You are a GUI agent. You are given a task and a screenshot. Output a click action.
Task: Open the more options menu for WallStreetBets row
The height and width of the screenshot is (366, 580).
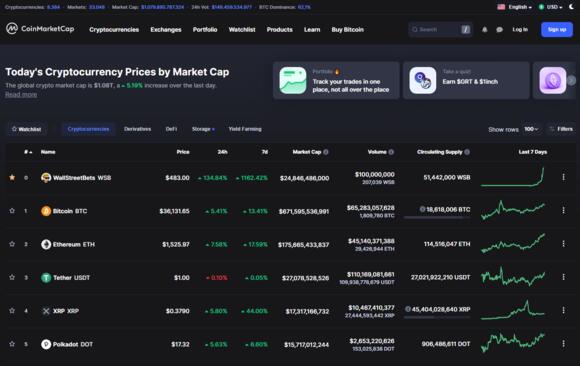click(x=563, y=177)
